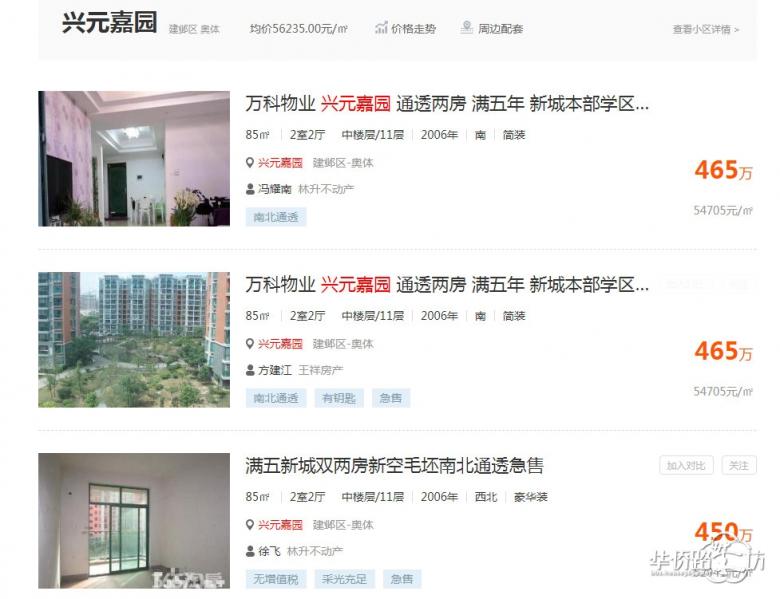Viewport: 780px width, 599px height.
Task: Open the apartment buildings exterior photo
Action: click(x=134, y=340)
